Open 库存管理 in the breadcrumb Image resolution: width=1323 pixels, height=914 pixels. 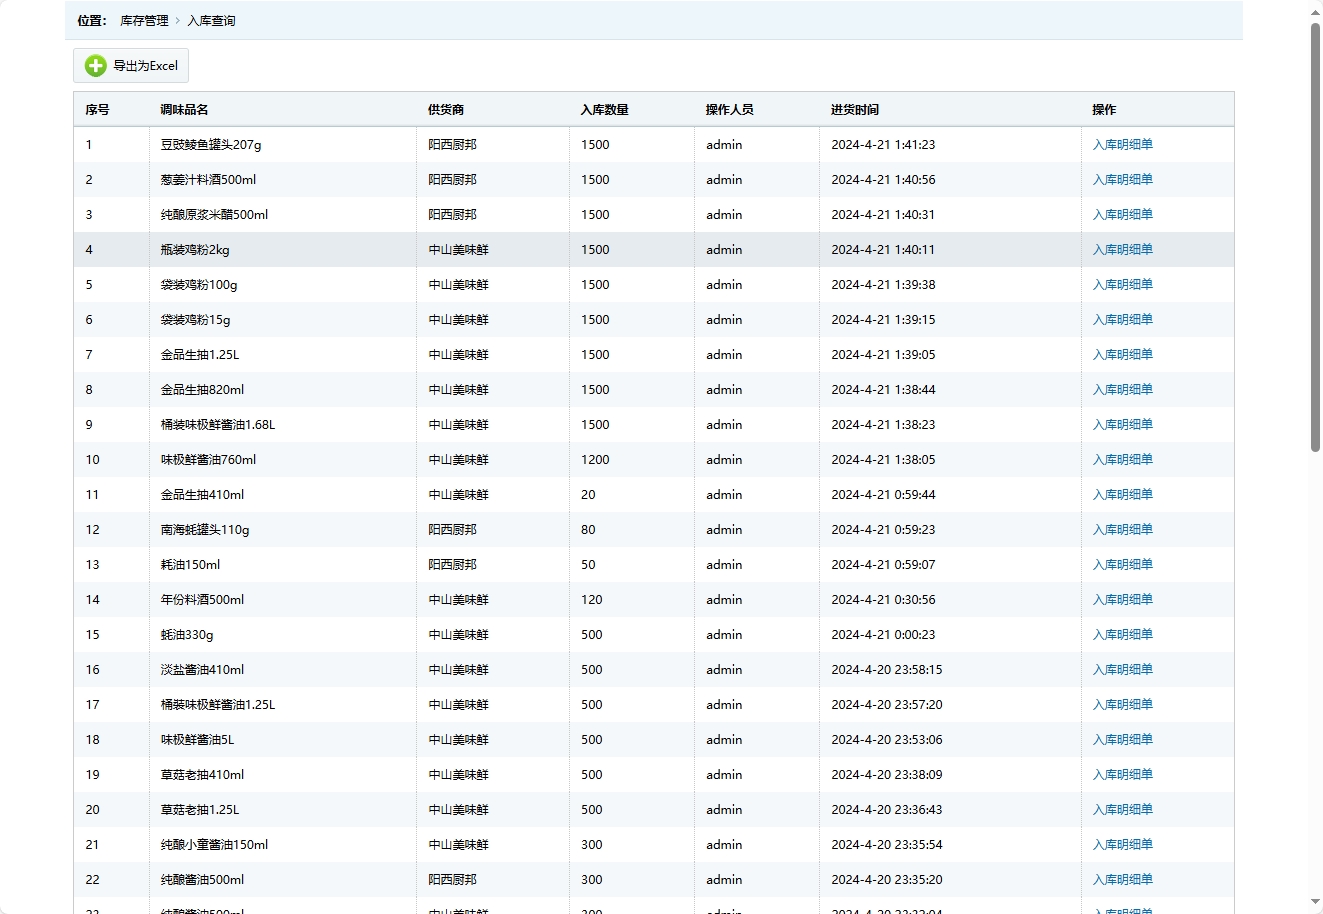(x=144, y=21)
